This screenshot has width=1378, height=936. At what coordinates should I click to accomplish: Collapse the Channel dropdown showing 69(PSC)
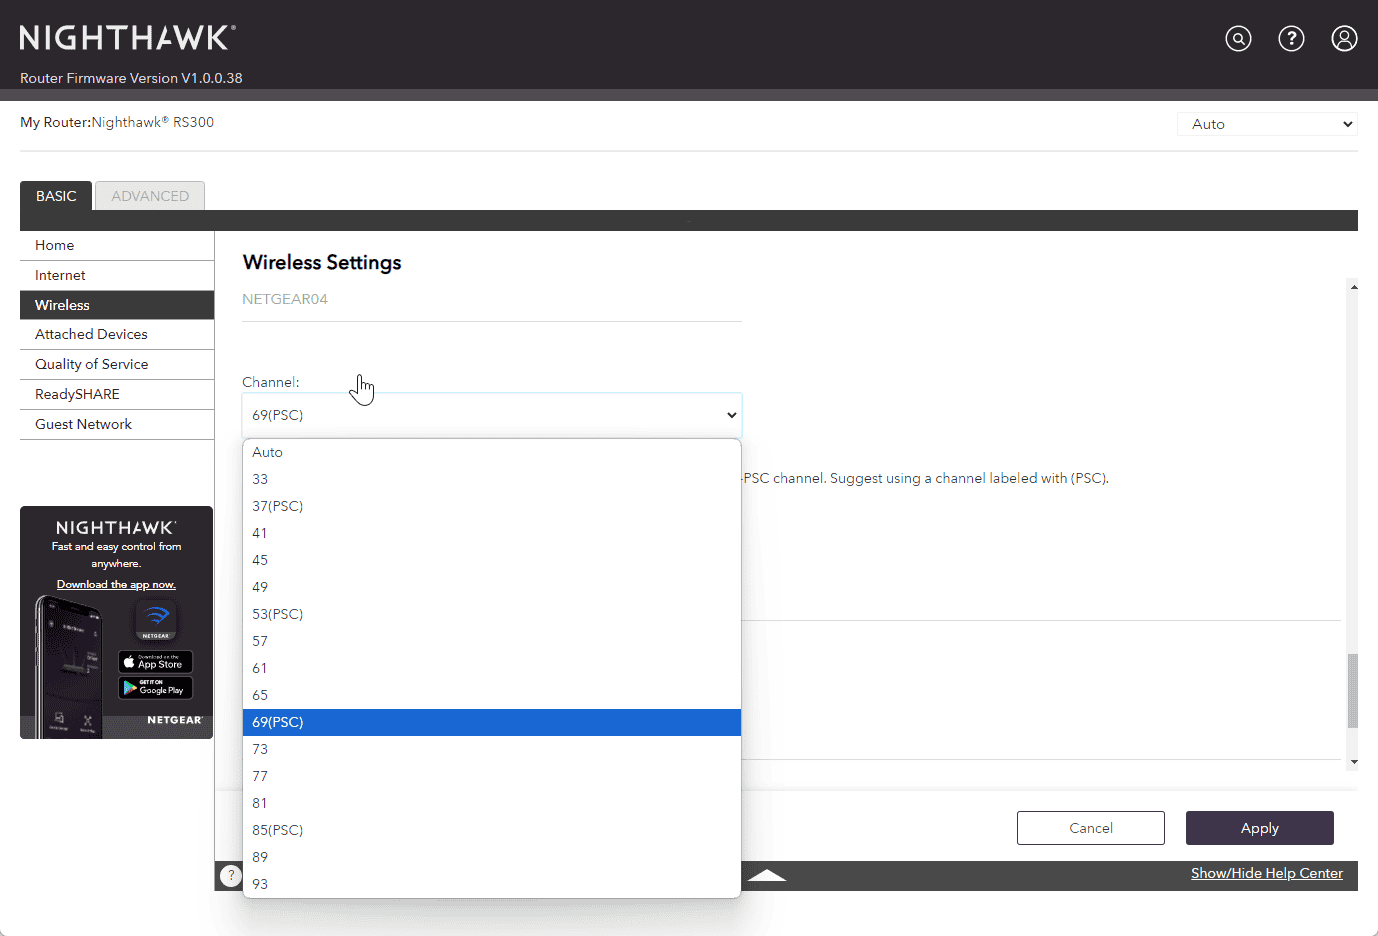click(x=491, y=415)
